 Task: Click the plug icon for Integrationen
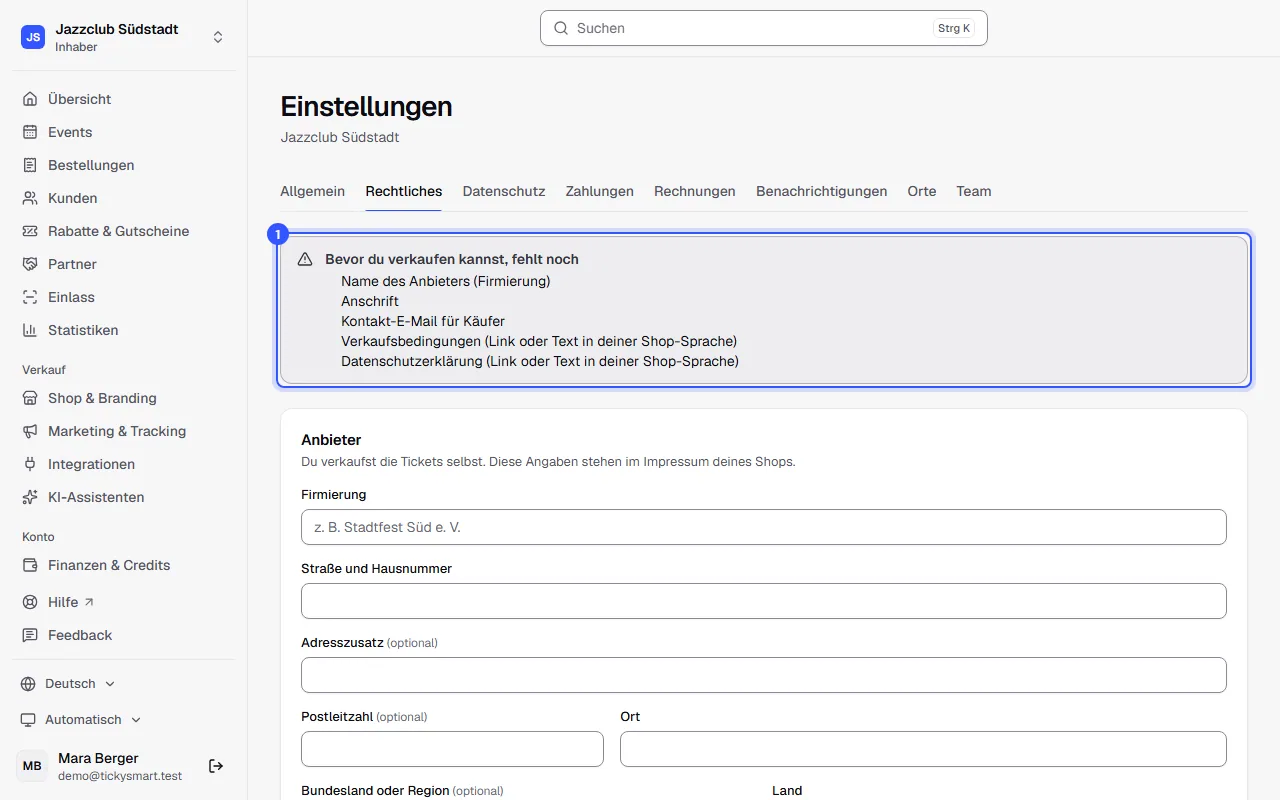[30, 464]
